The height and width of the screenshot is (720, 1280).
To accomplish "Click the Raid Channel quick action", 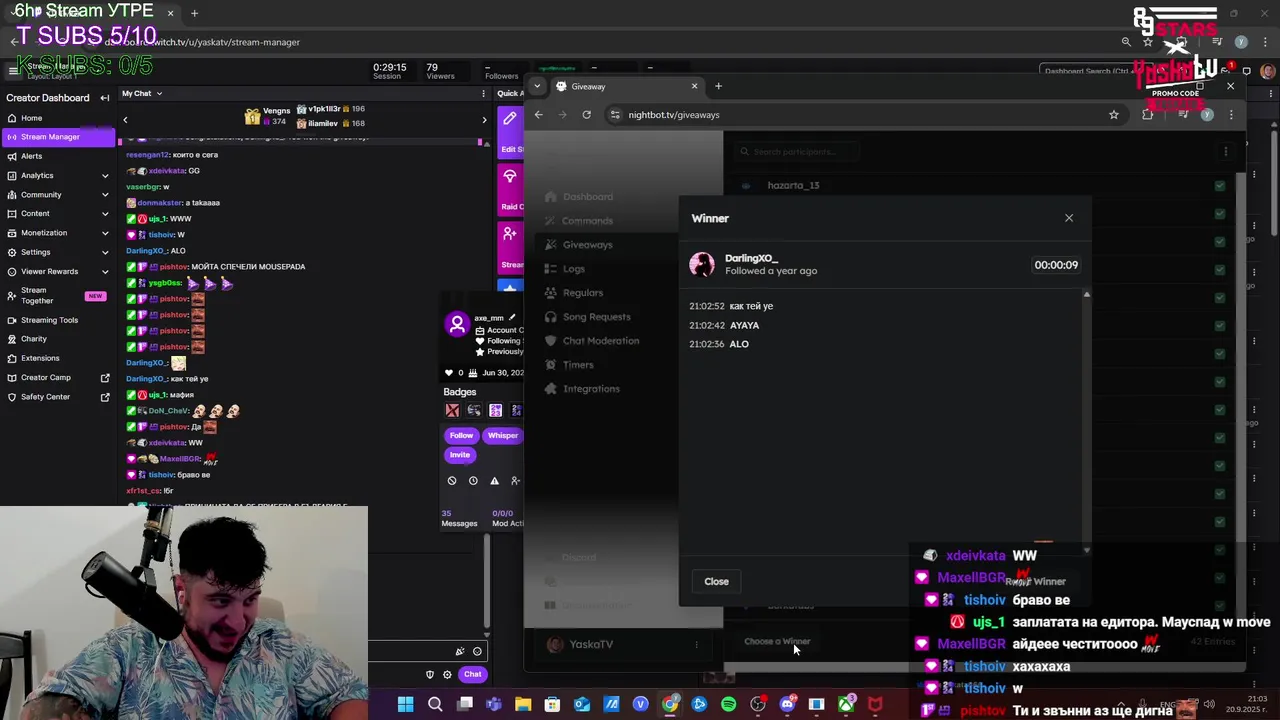I will click(510, 189).
